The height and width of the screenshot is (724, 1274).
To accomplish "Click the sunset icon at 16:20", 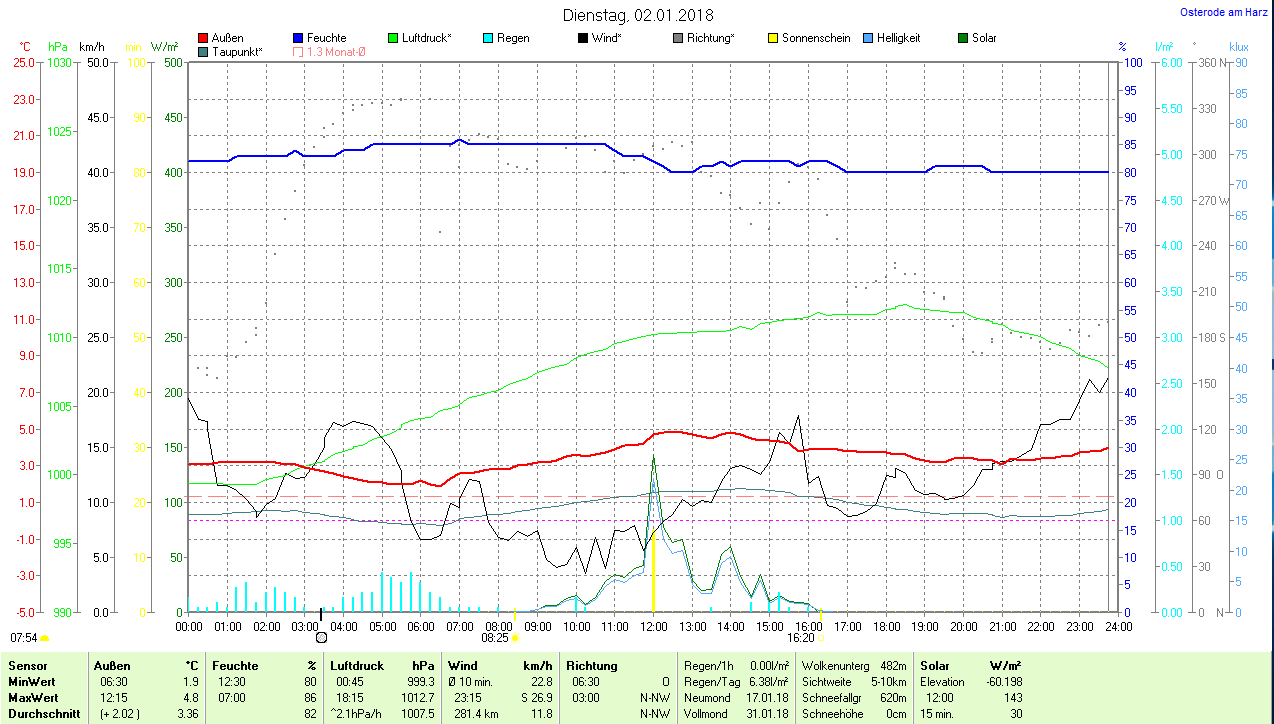I will [820, 637].
